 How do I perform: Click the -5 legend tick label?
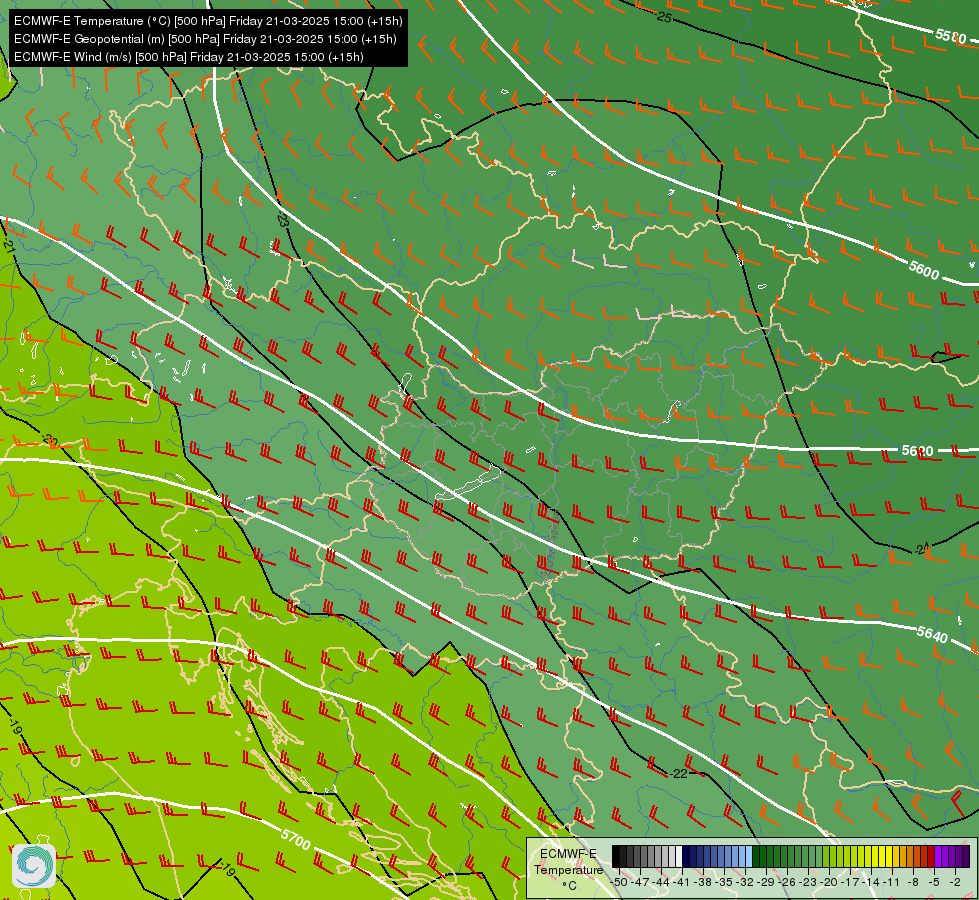(934, 882)
